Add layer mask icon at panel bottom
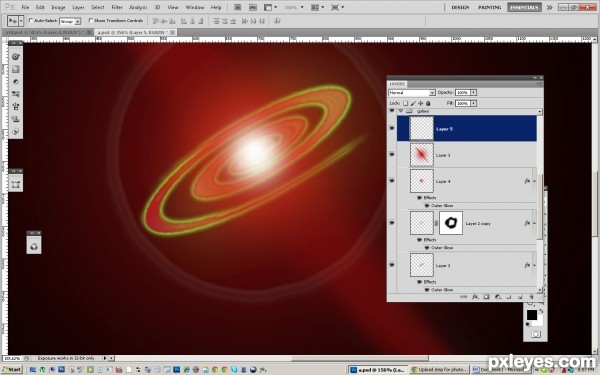This screenshot has height=375, width=600. pyautogui.click(x=486, y=297)
